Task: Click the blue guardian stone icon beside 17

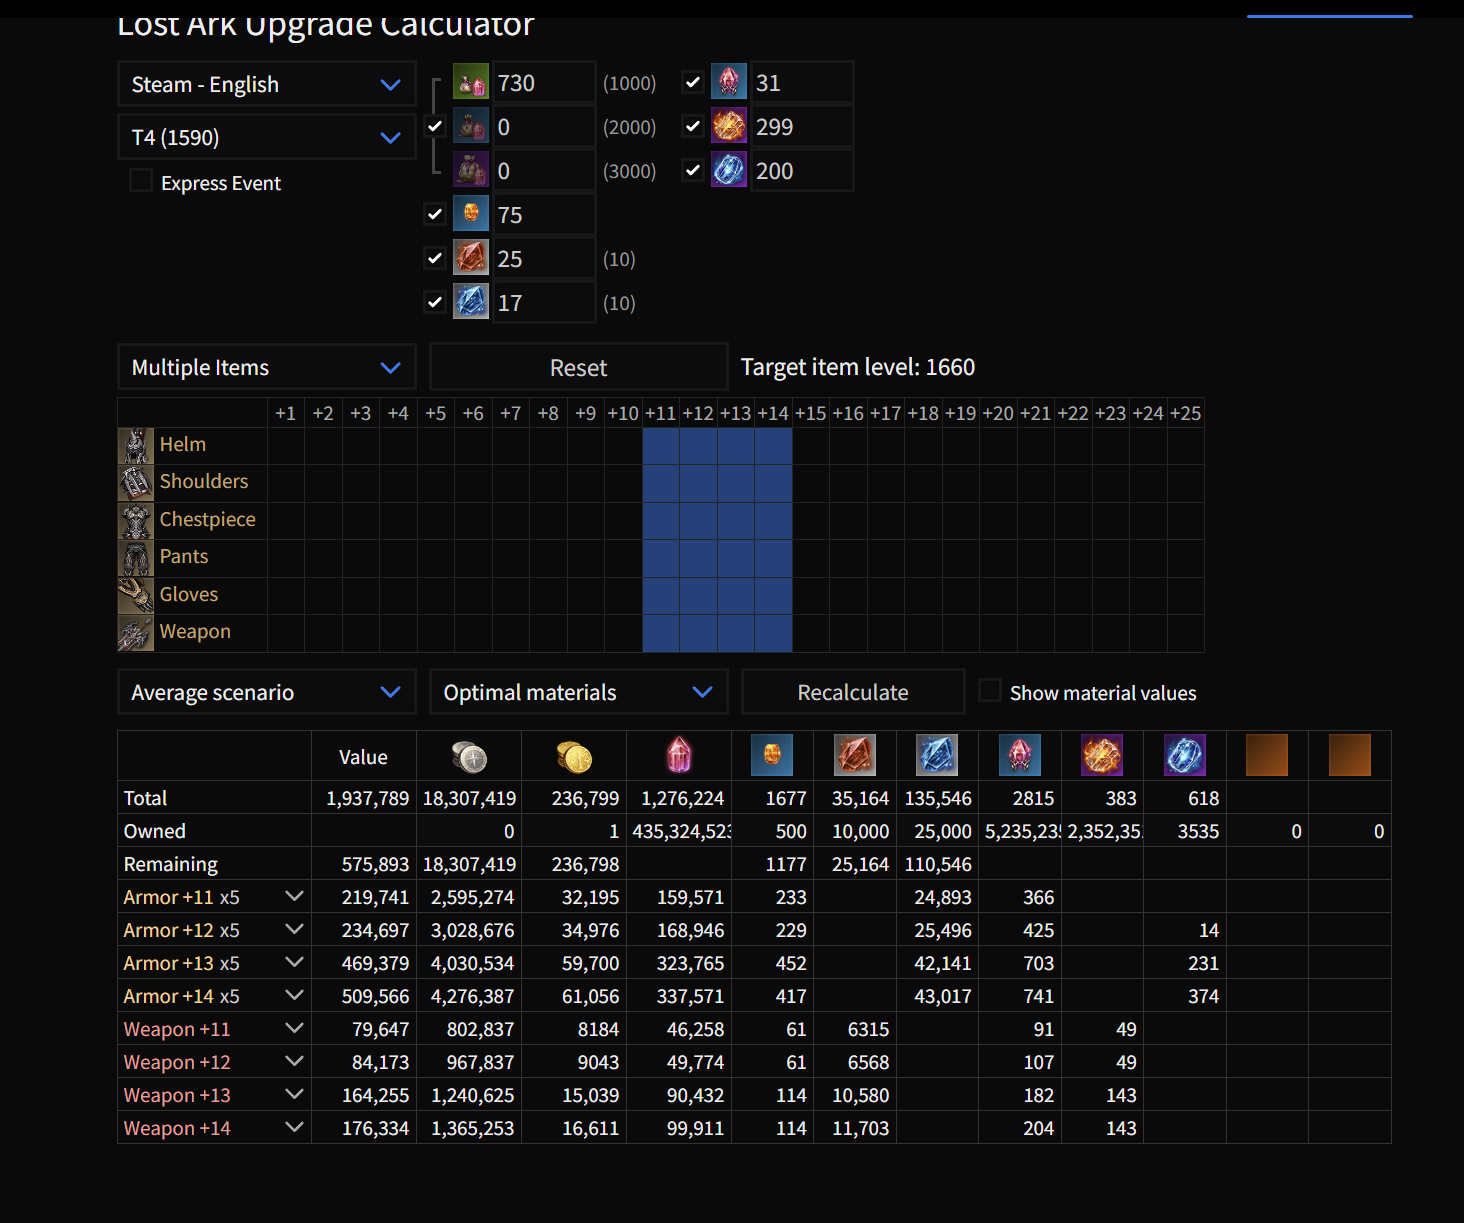Action: (471, 302)
